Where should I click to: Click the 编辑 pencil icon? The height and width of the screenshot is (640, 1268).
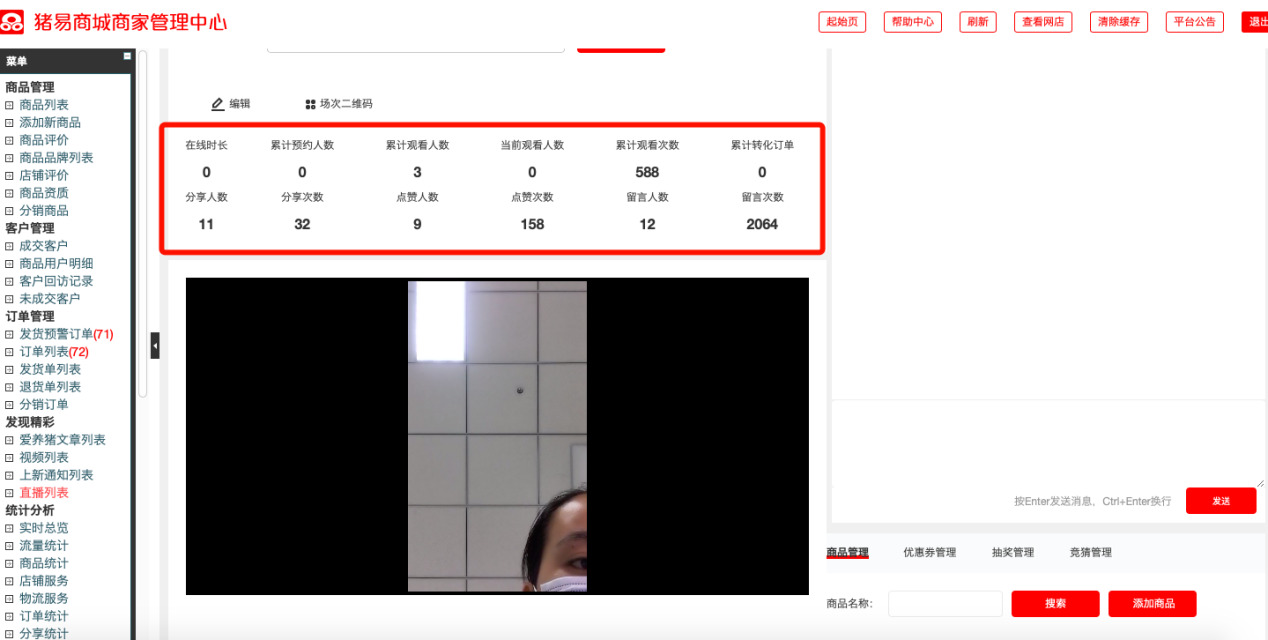[218, 104]
